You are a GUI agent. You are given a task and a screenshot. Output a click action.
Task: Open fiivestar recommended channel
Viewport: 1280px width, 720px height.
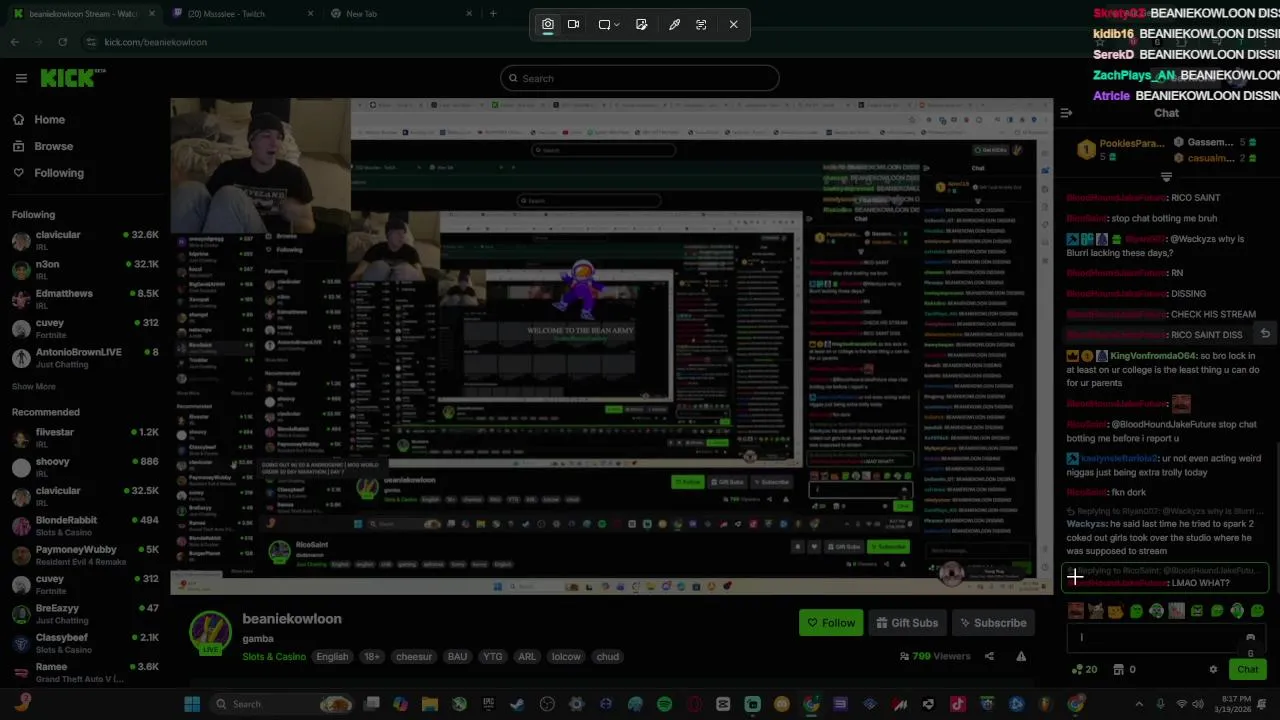click(x=85, y=437)
